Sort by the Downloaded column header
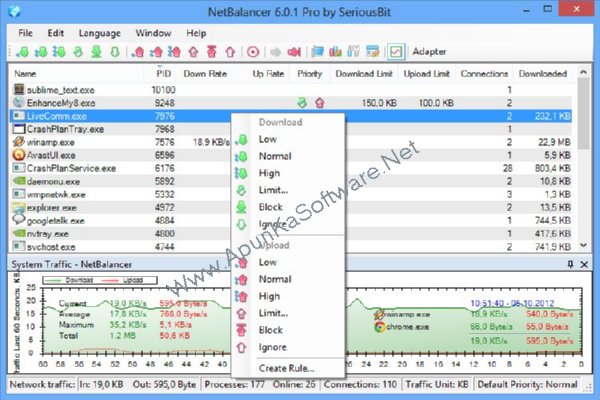The image size is (600, 400). pyautogui.click(x=543, y=74)
